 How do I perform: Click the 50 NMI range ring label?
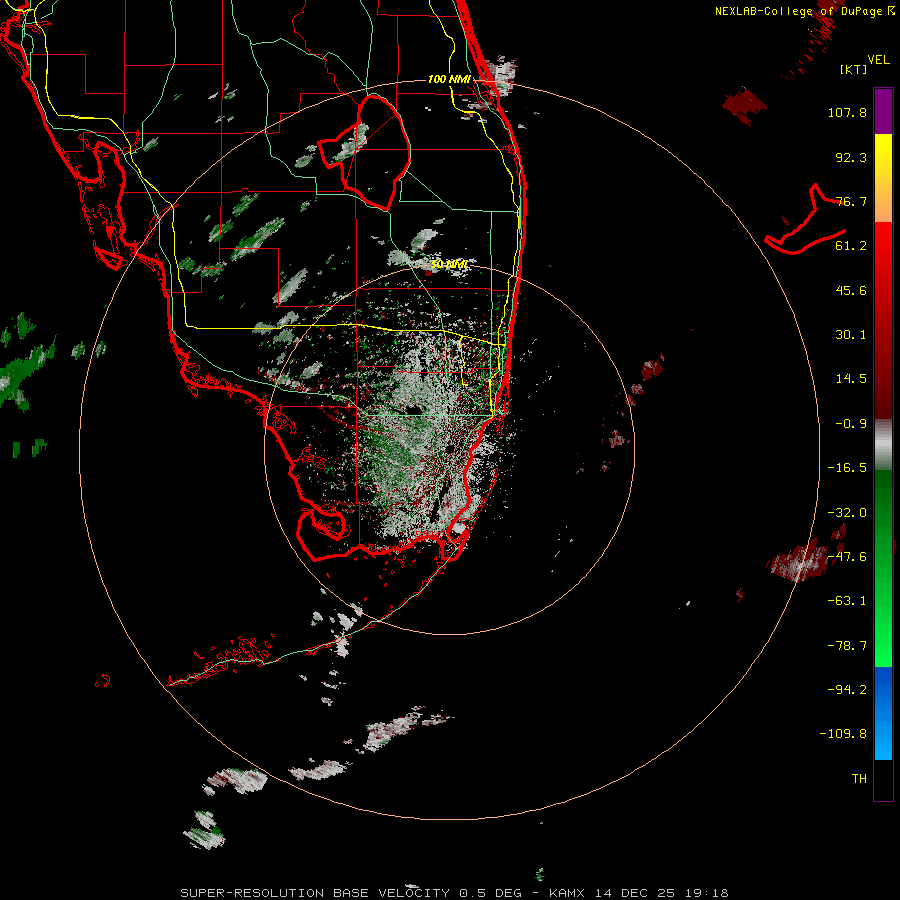click(x=449, y=265)
